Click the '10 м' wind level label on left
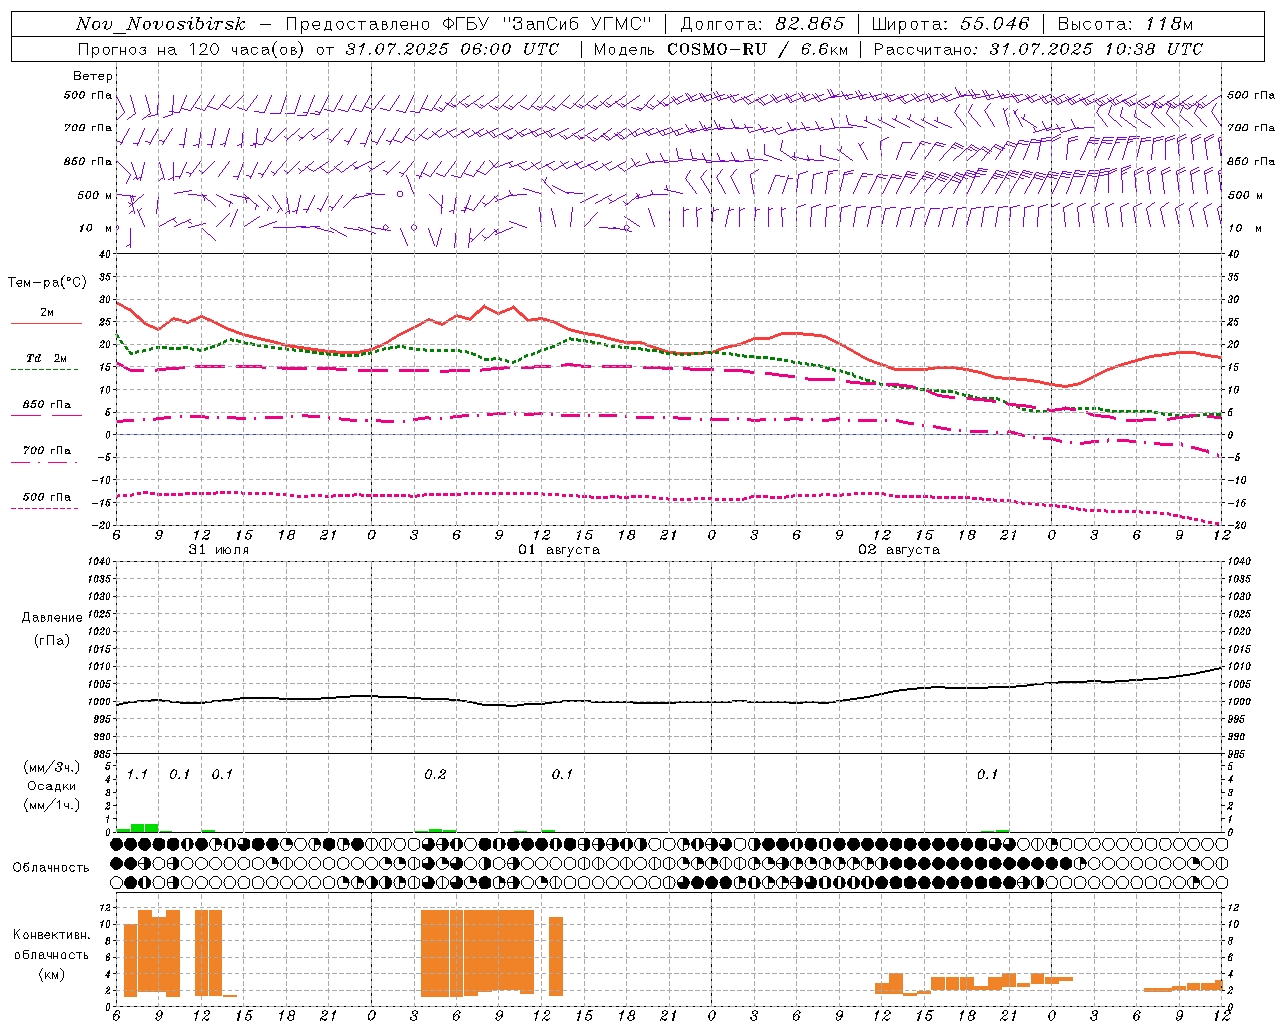 point(96,228)
